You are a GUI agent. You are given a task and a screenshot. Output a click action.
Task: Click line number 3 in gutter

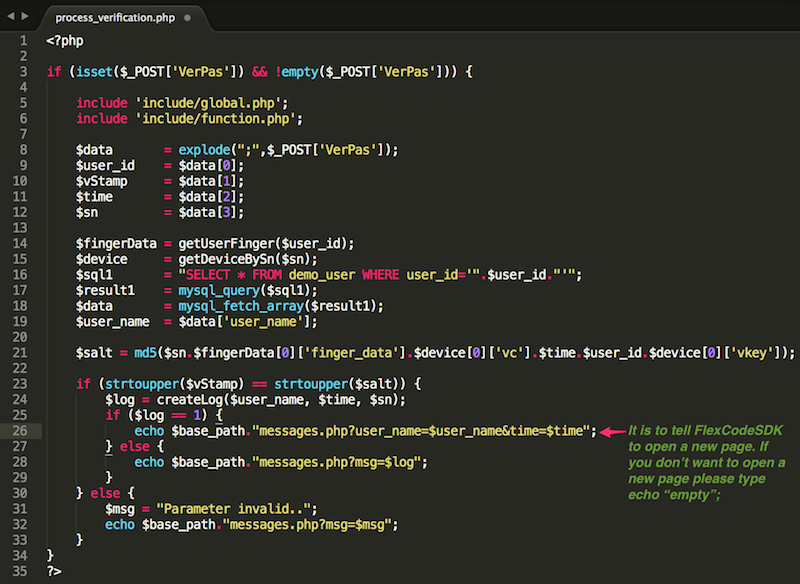click(23, 72)
